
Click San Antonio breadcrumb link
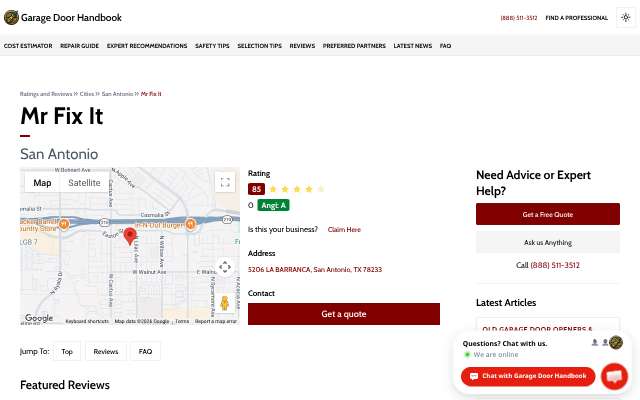click(x=118, y=94)
